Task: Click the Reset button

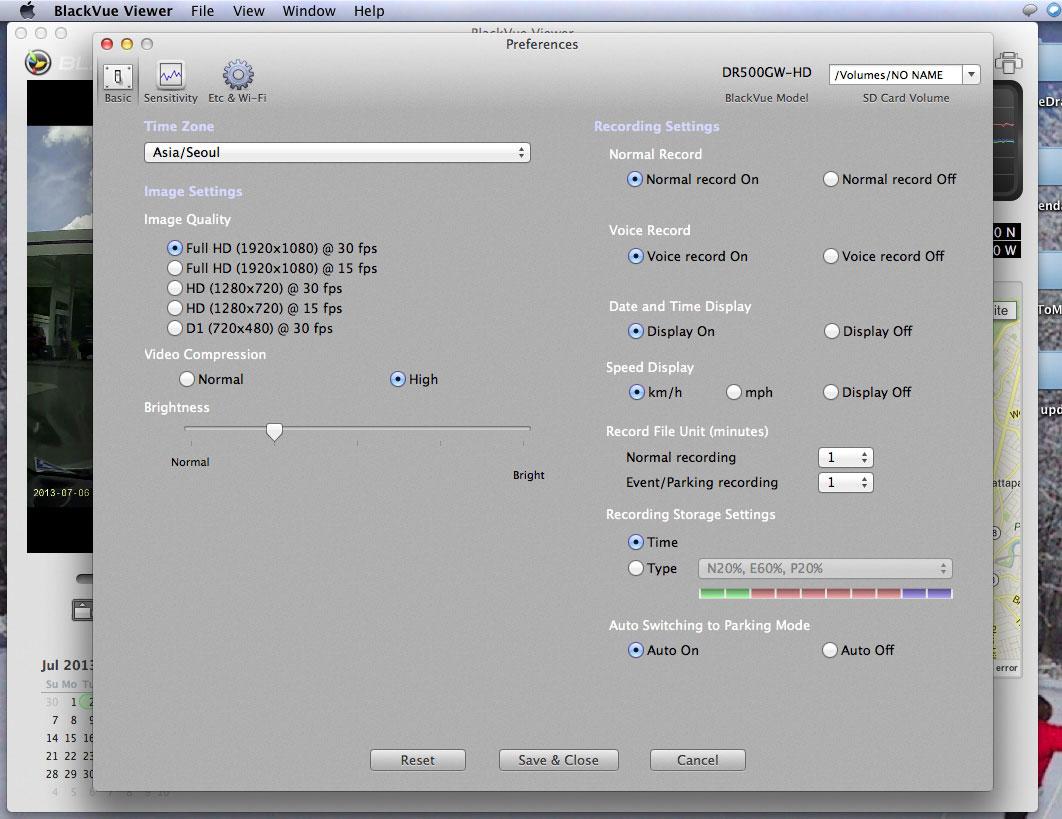Action: [x=418, y=760]
